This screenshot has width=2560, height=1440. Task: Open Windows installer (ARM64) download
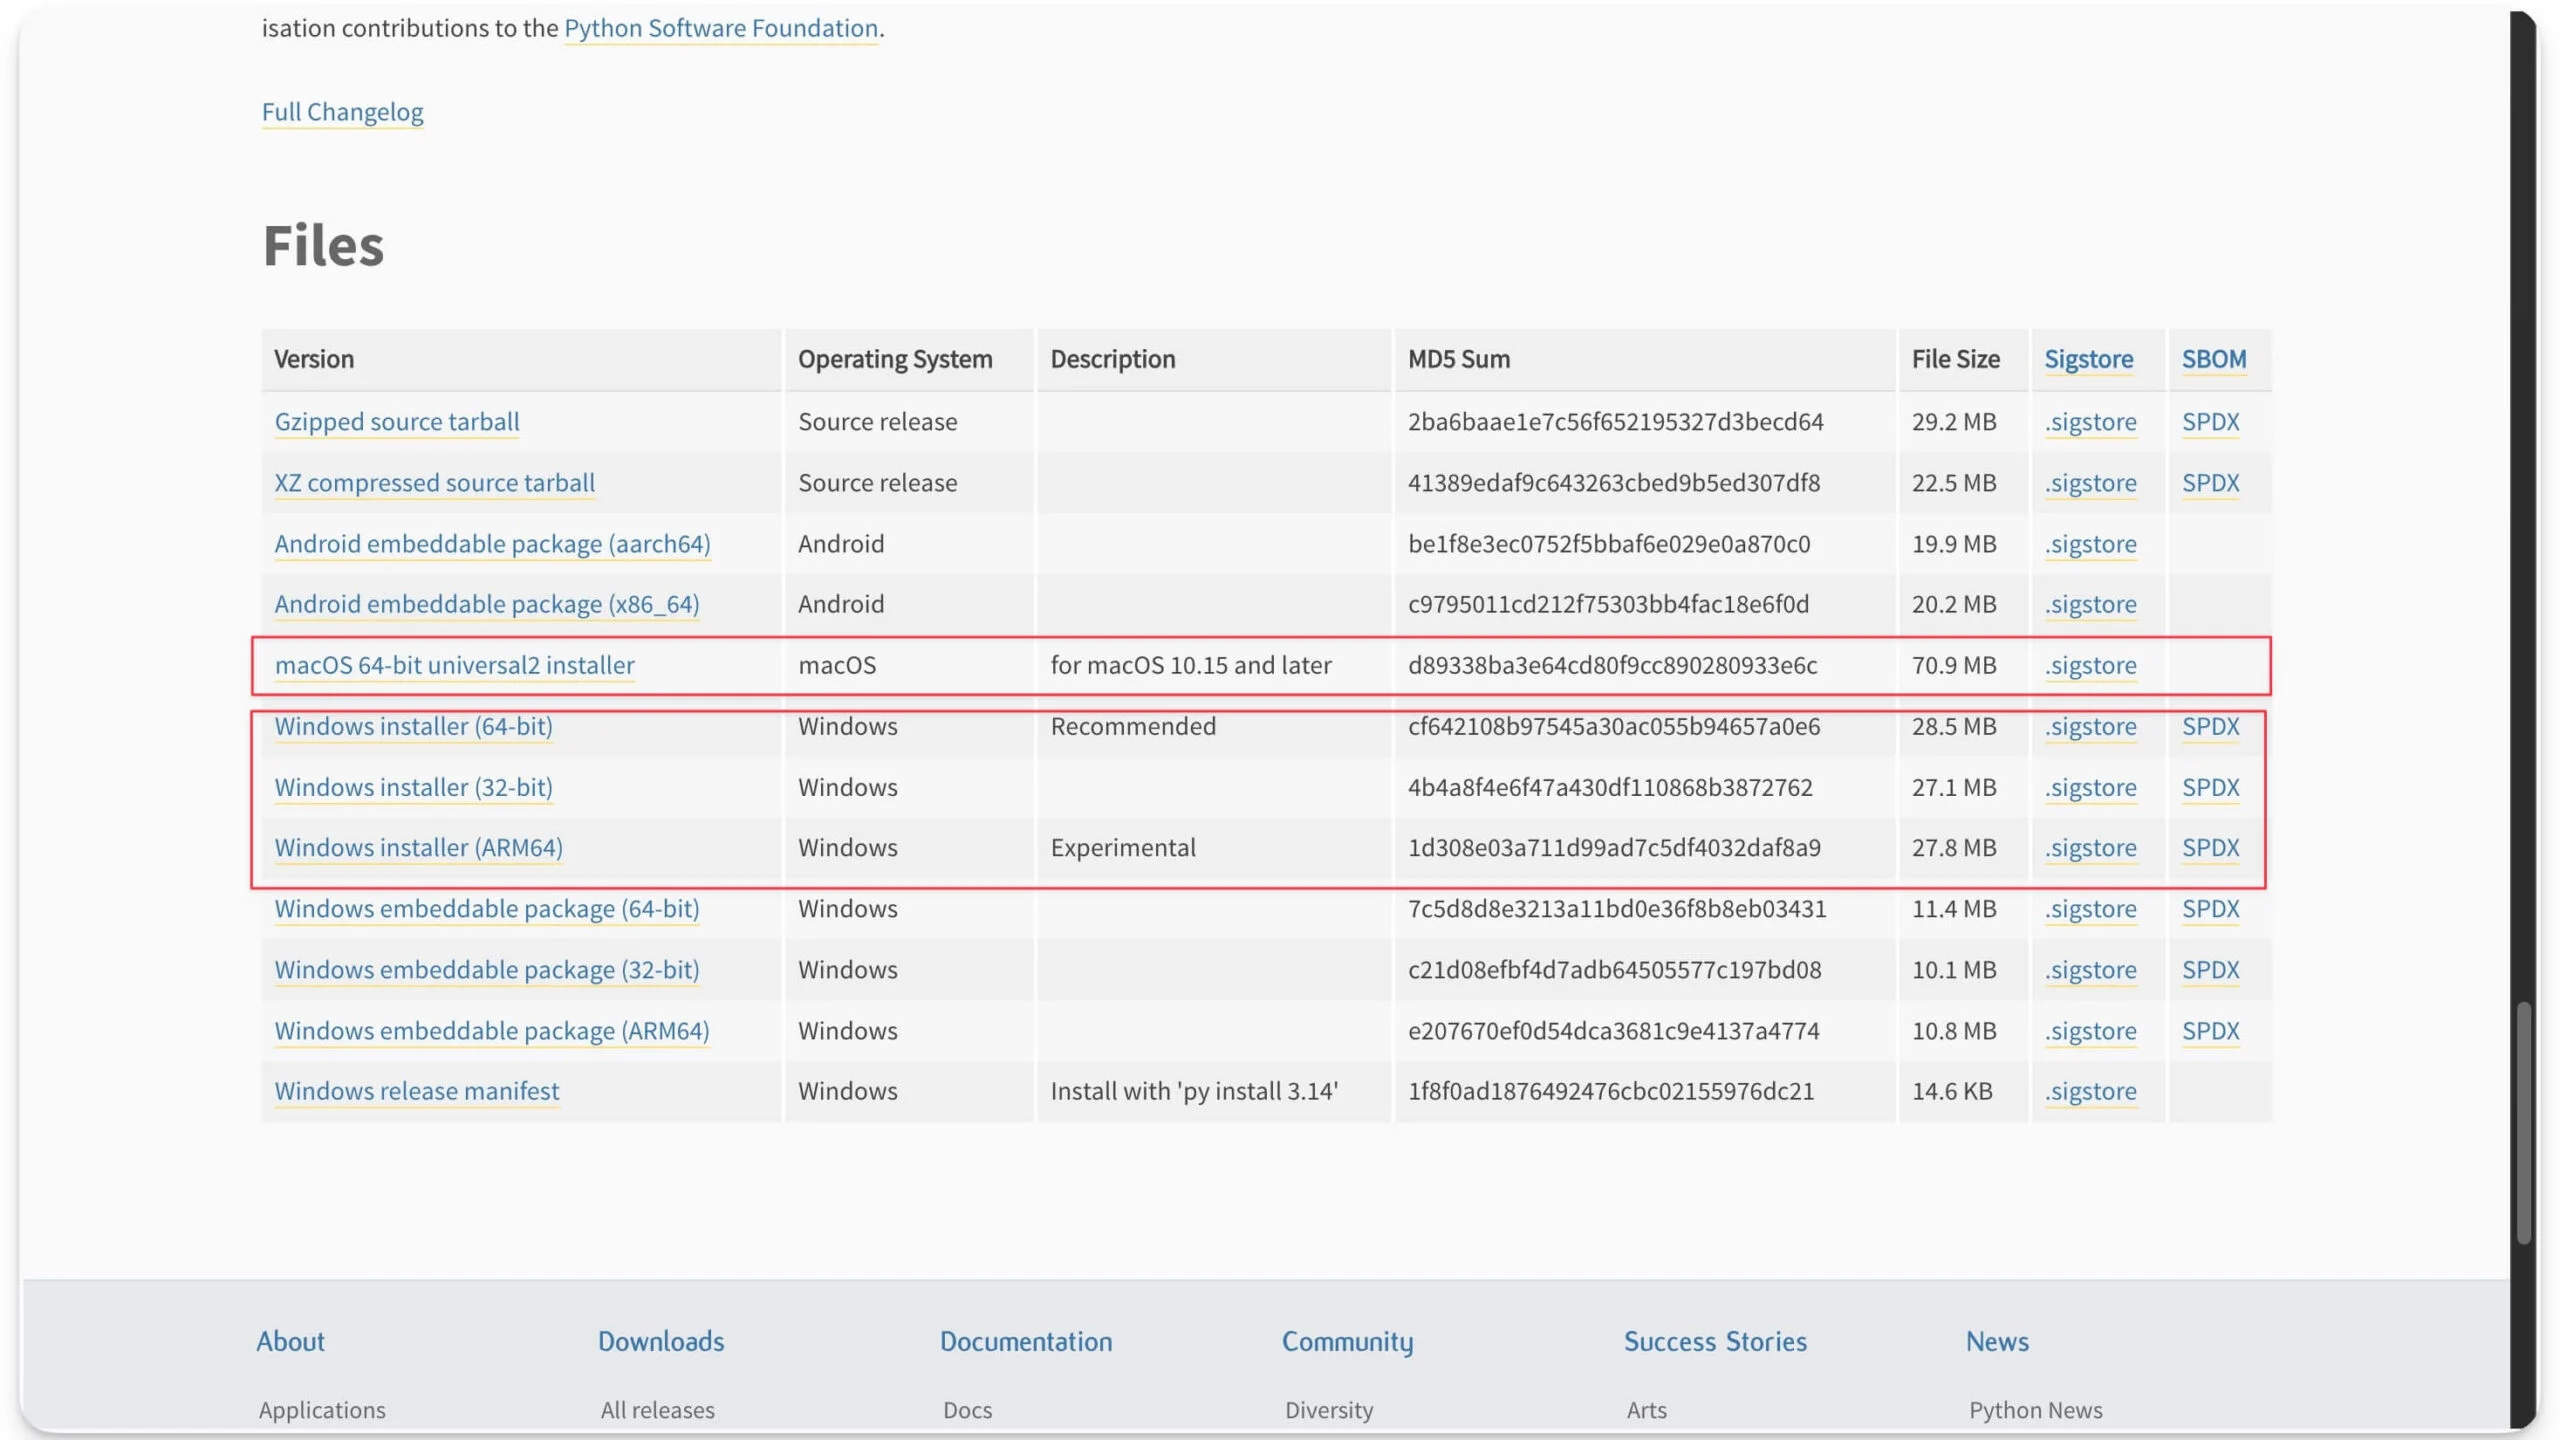418,848
